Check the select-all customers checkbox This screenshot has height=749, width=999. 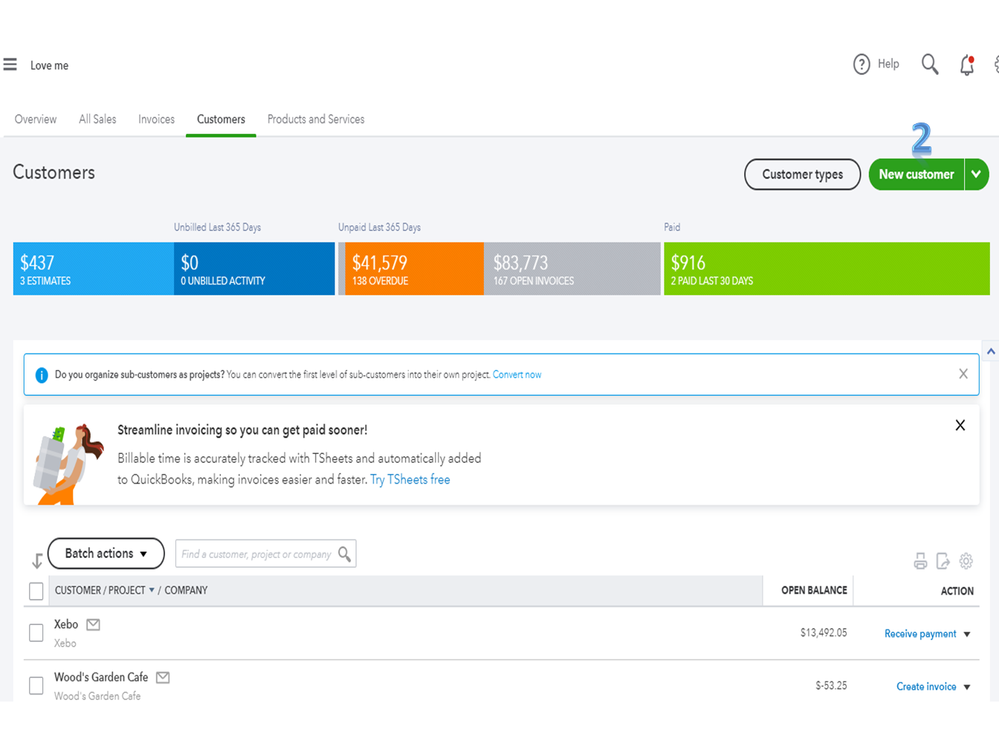coord(36,591)
